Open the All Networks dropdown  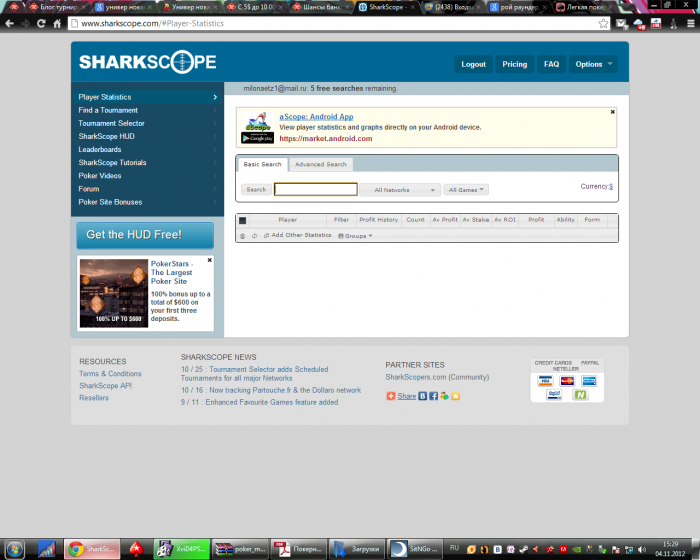coord(400,190)
